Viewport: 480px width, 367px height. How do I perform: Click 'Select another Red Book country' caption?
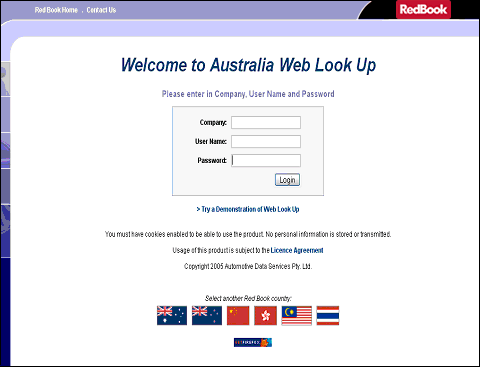[x=248, y=298]
